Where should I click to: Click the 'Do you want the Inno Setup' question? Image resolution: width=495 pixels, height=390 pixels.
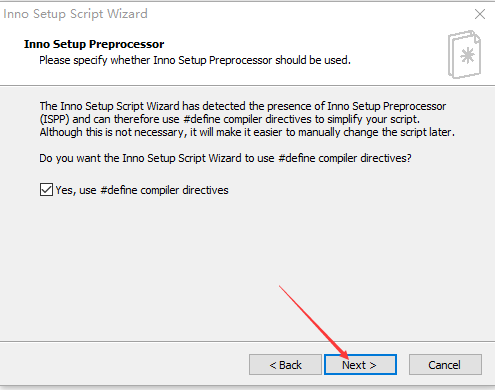pyautogui.click(x=225, y=158)
